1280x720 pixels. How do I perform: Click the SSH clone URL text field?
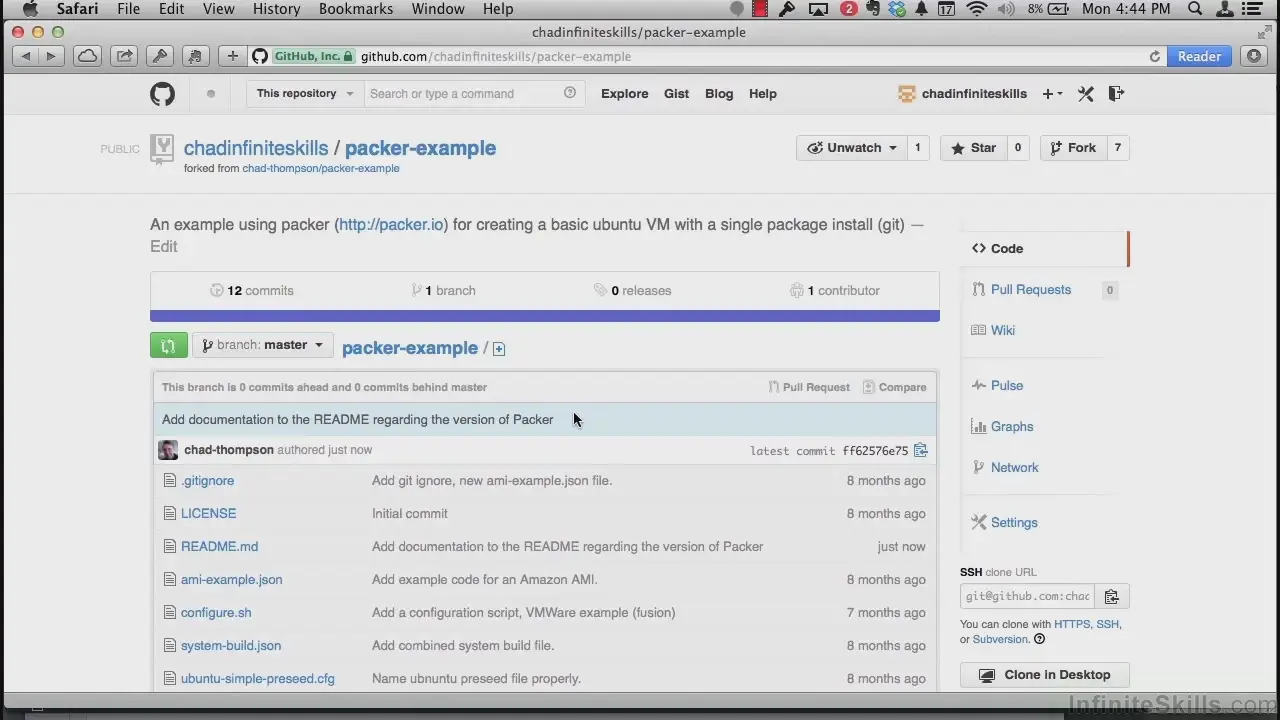[x=1027, y=597]
